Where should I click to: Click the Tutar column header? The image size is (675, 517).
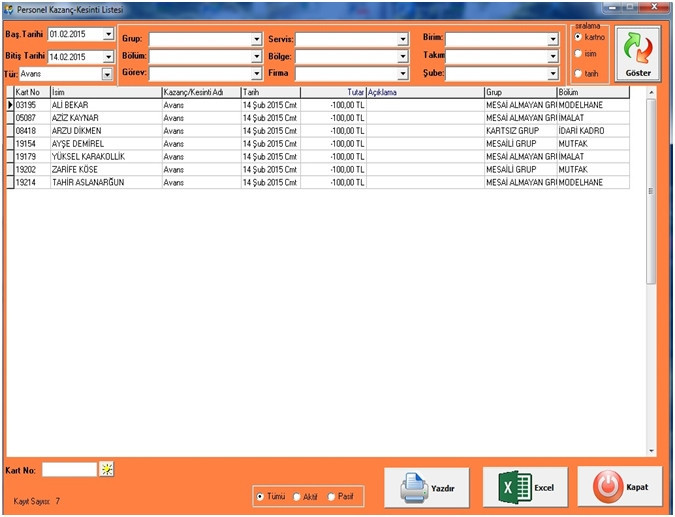(333, 92)
